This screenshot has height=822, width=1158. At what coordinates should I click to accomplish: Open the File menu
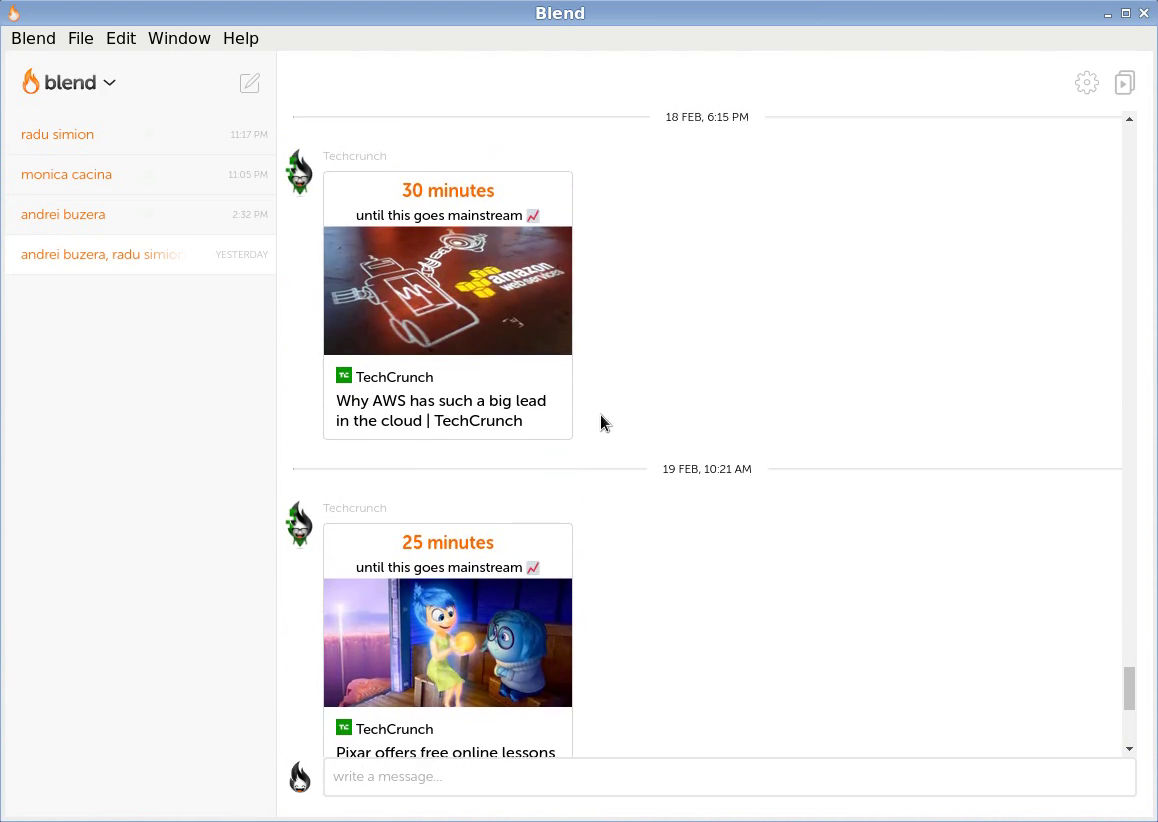(x=80, y=38)
